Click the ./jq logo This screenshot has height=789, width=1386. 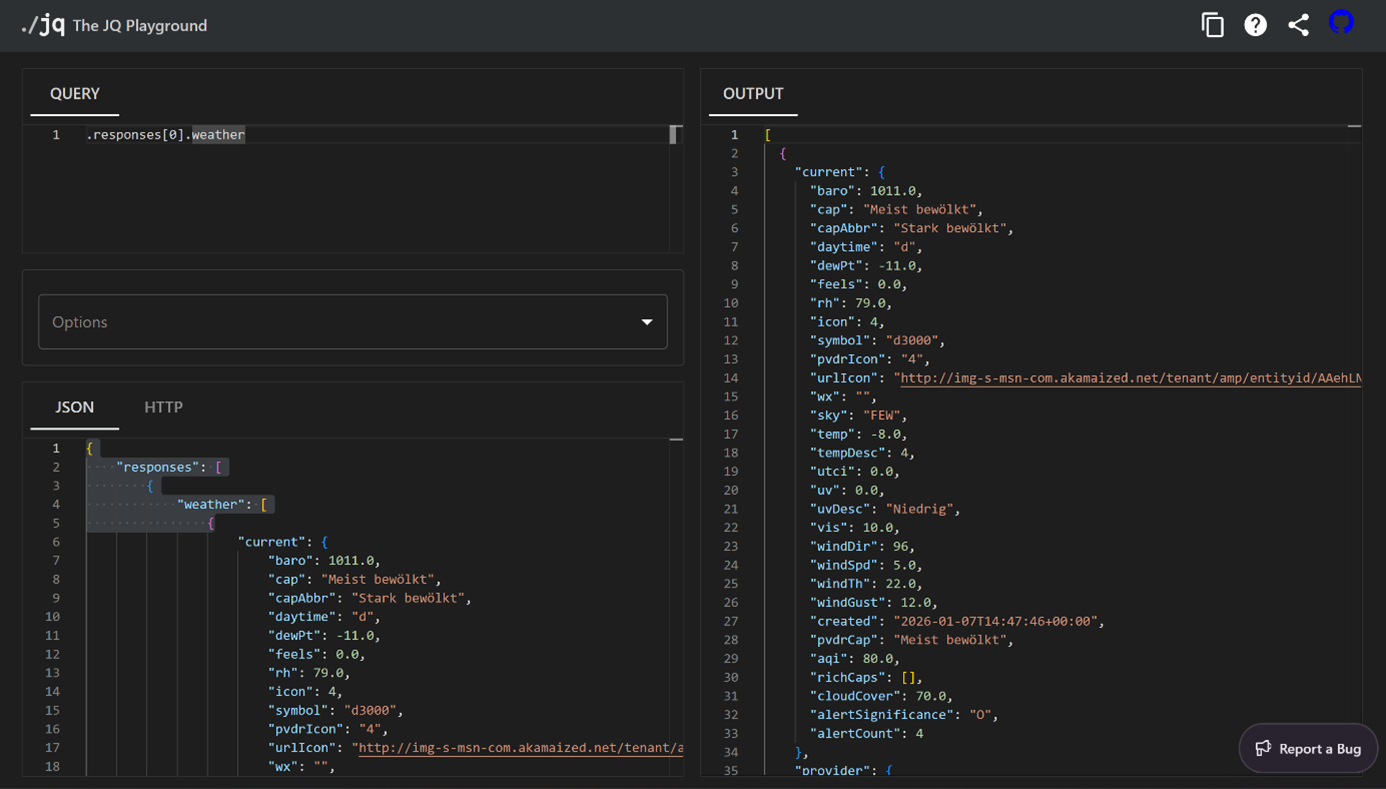43,25
